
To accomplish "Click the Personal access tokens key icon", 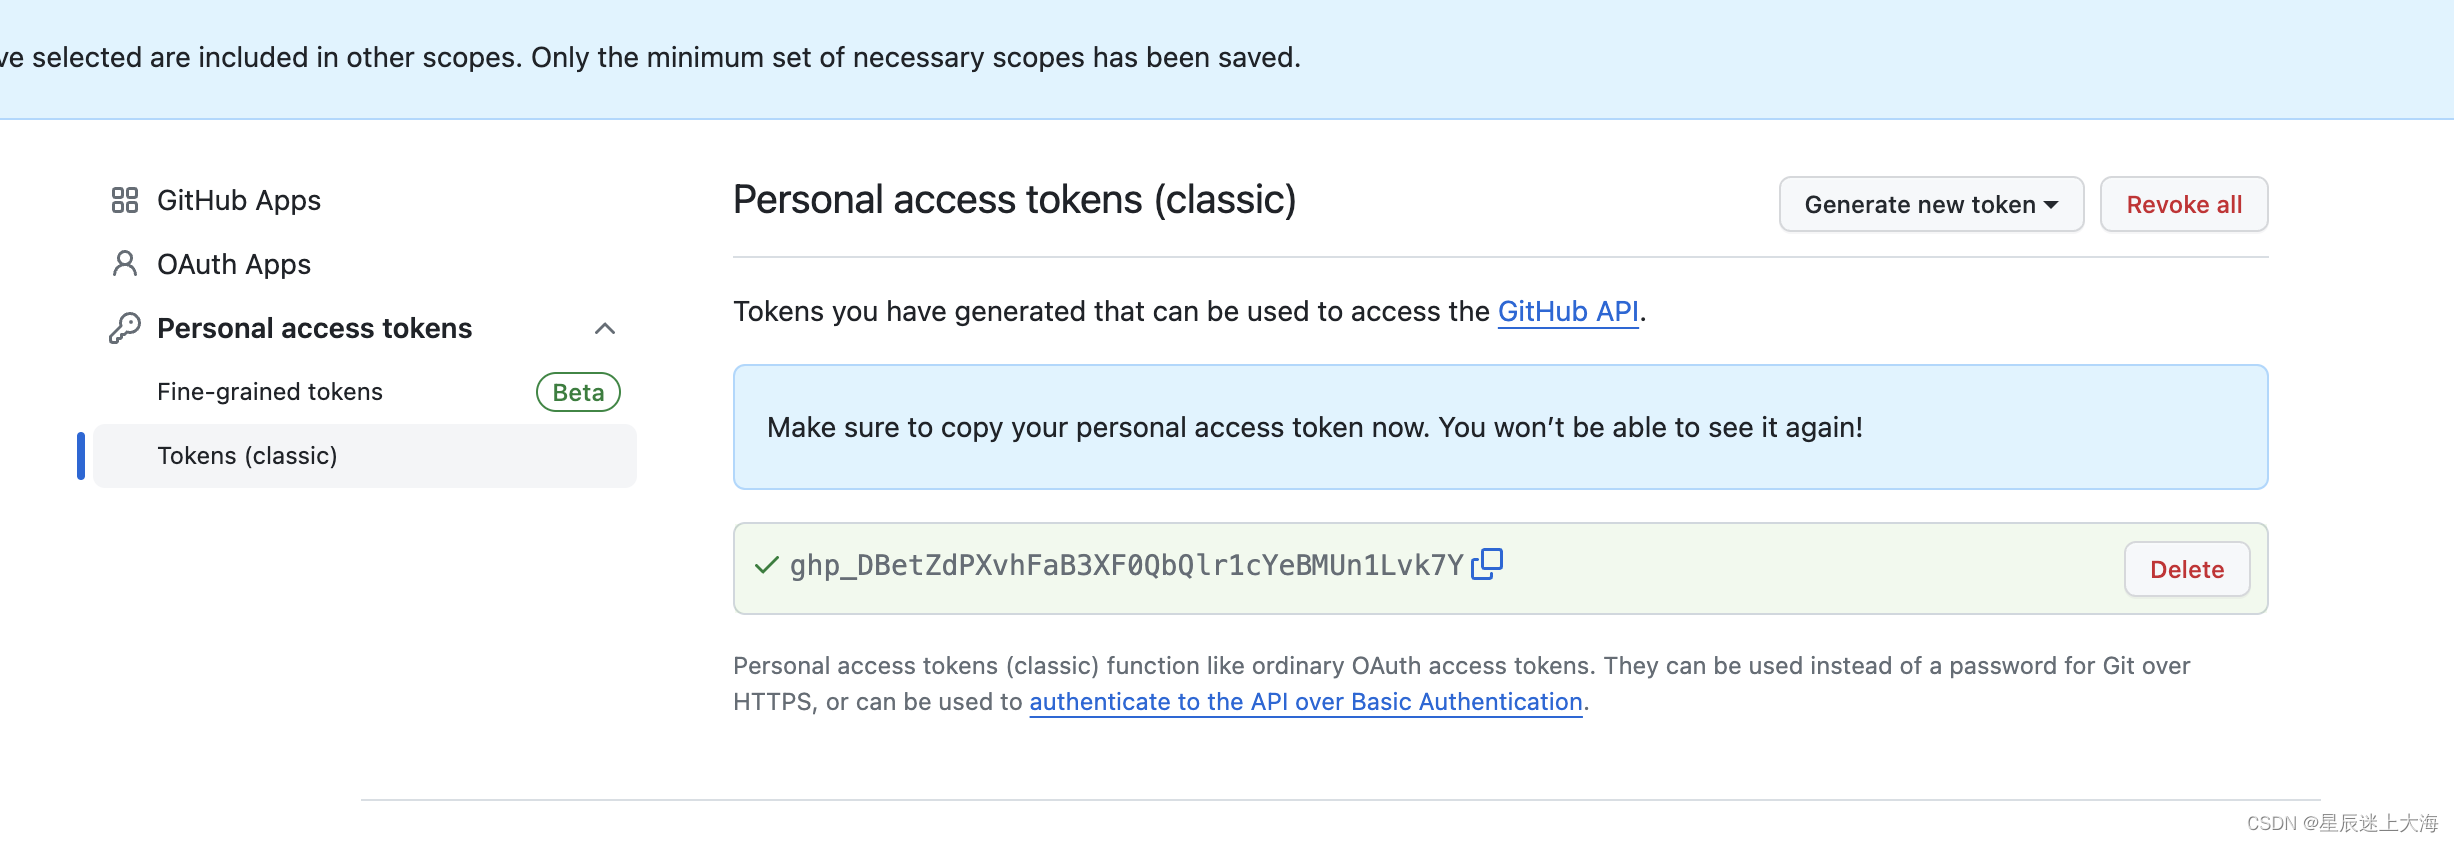I will point(124,328).
